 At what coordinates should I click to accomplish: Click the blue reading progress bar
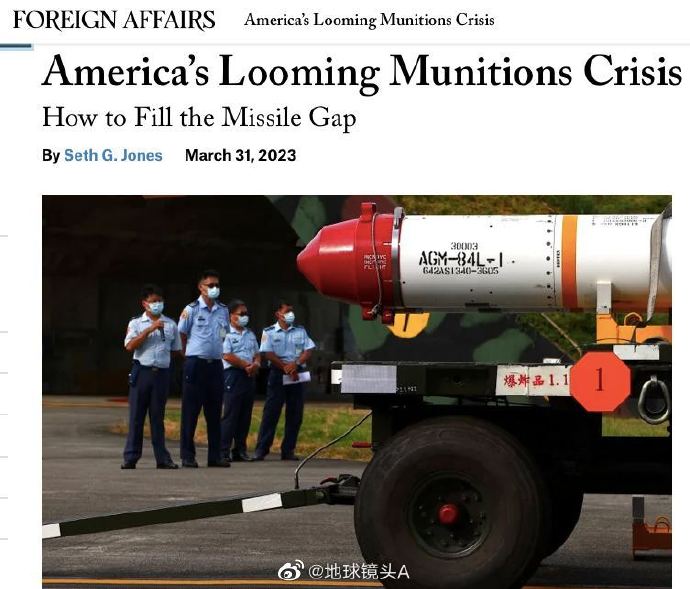(x=16, y=46)
